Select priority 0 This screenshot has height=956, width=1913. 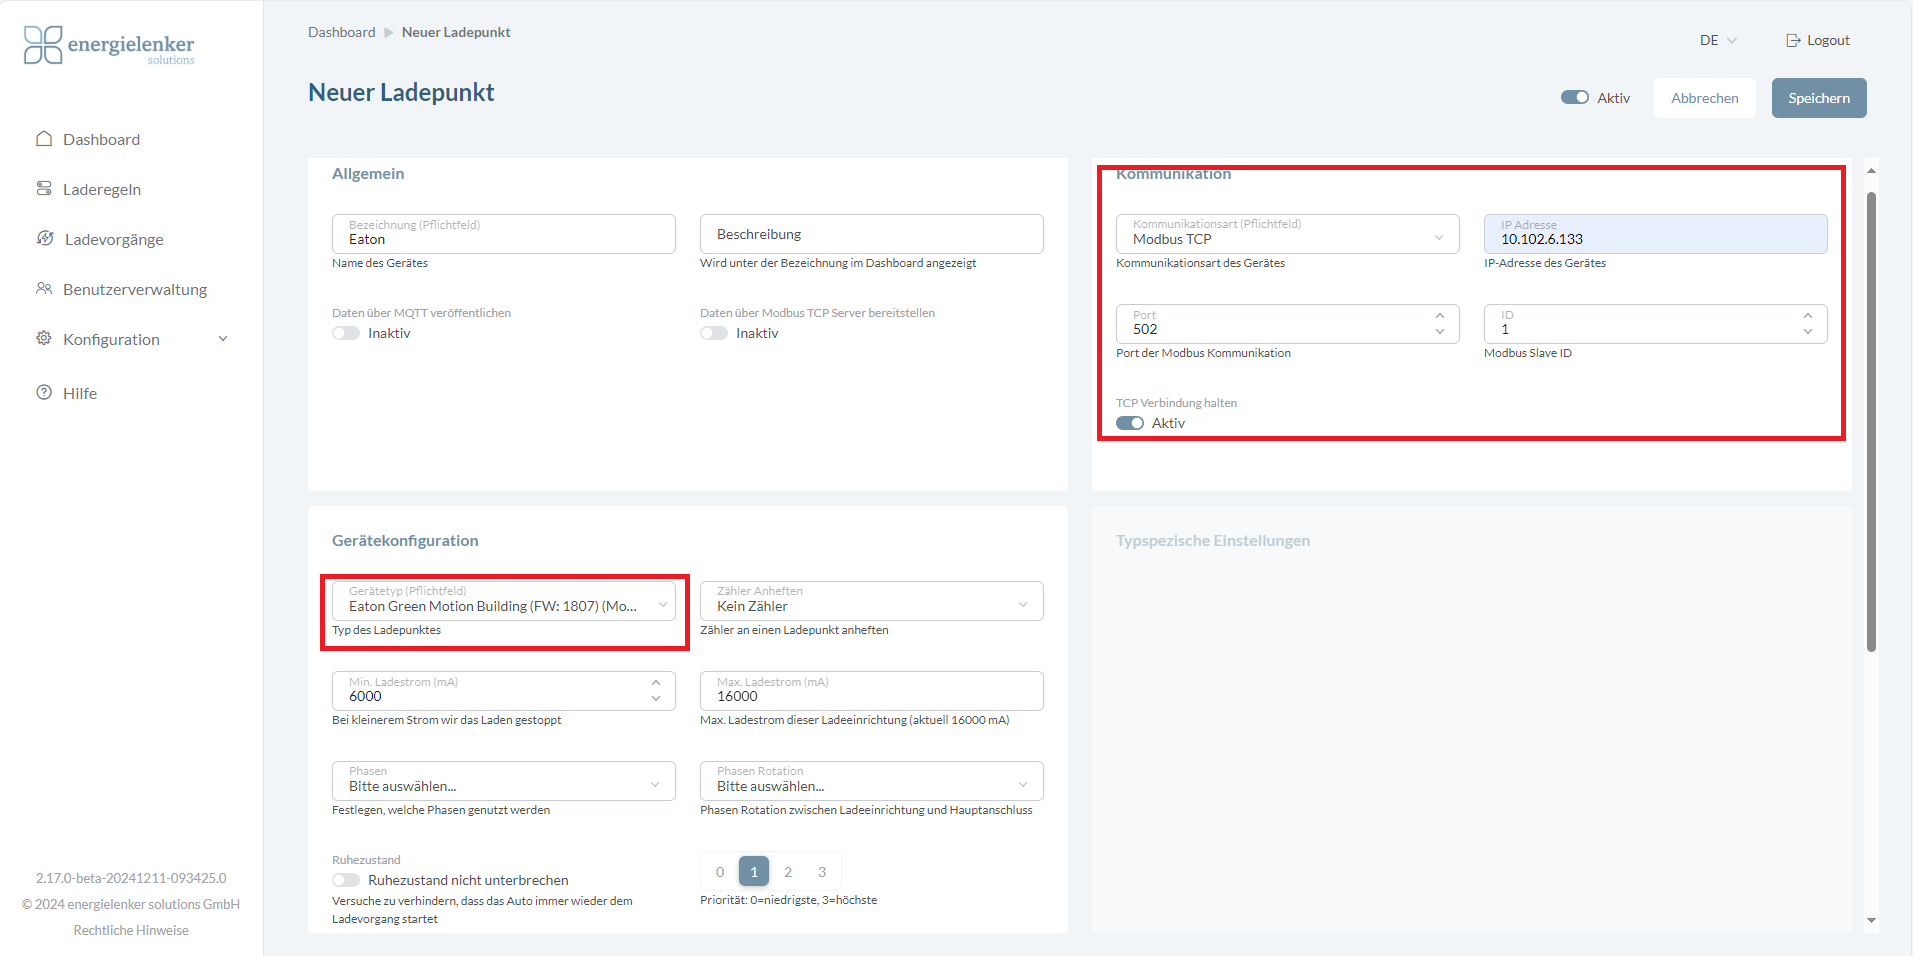pos(720,872)
